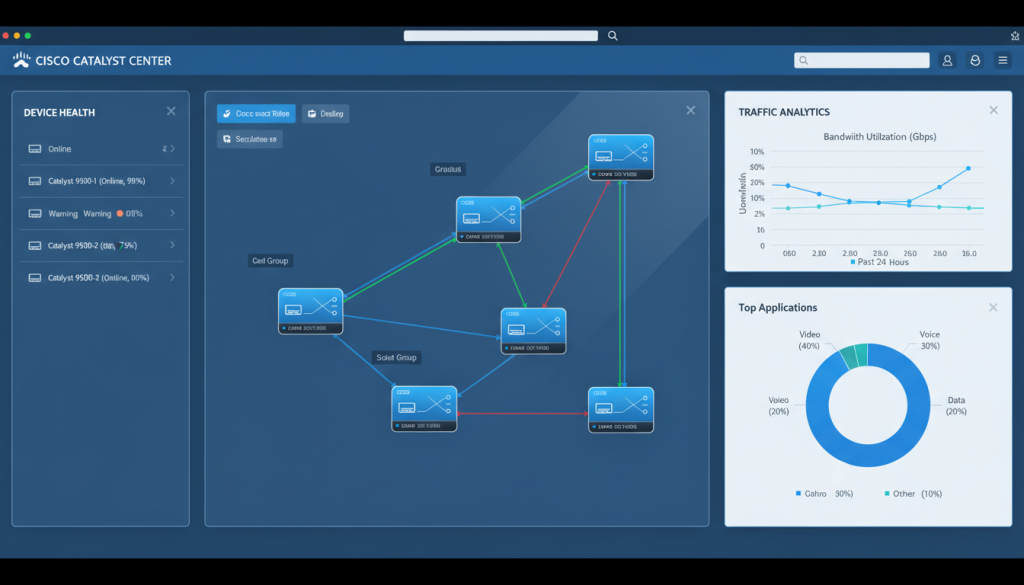
Task: Click the Gradius label in the topology
Action: [448, 169]
